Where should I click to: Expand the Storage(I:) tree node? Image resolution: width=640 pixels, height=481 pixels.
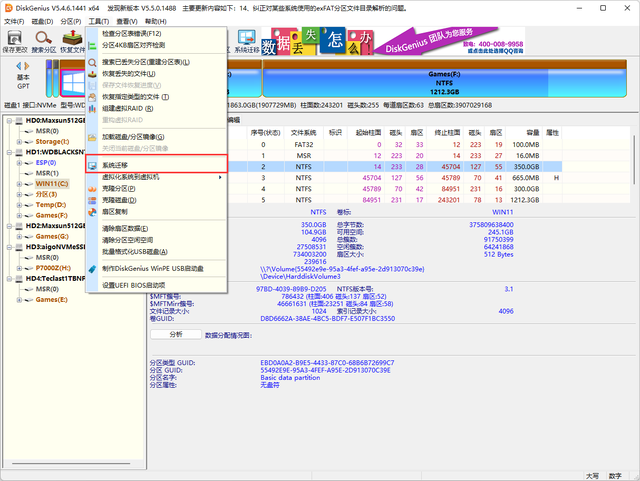tap(19, 142)
